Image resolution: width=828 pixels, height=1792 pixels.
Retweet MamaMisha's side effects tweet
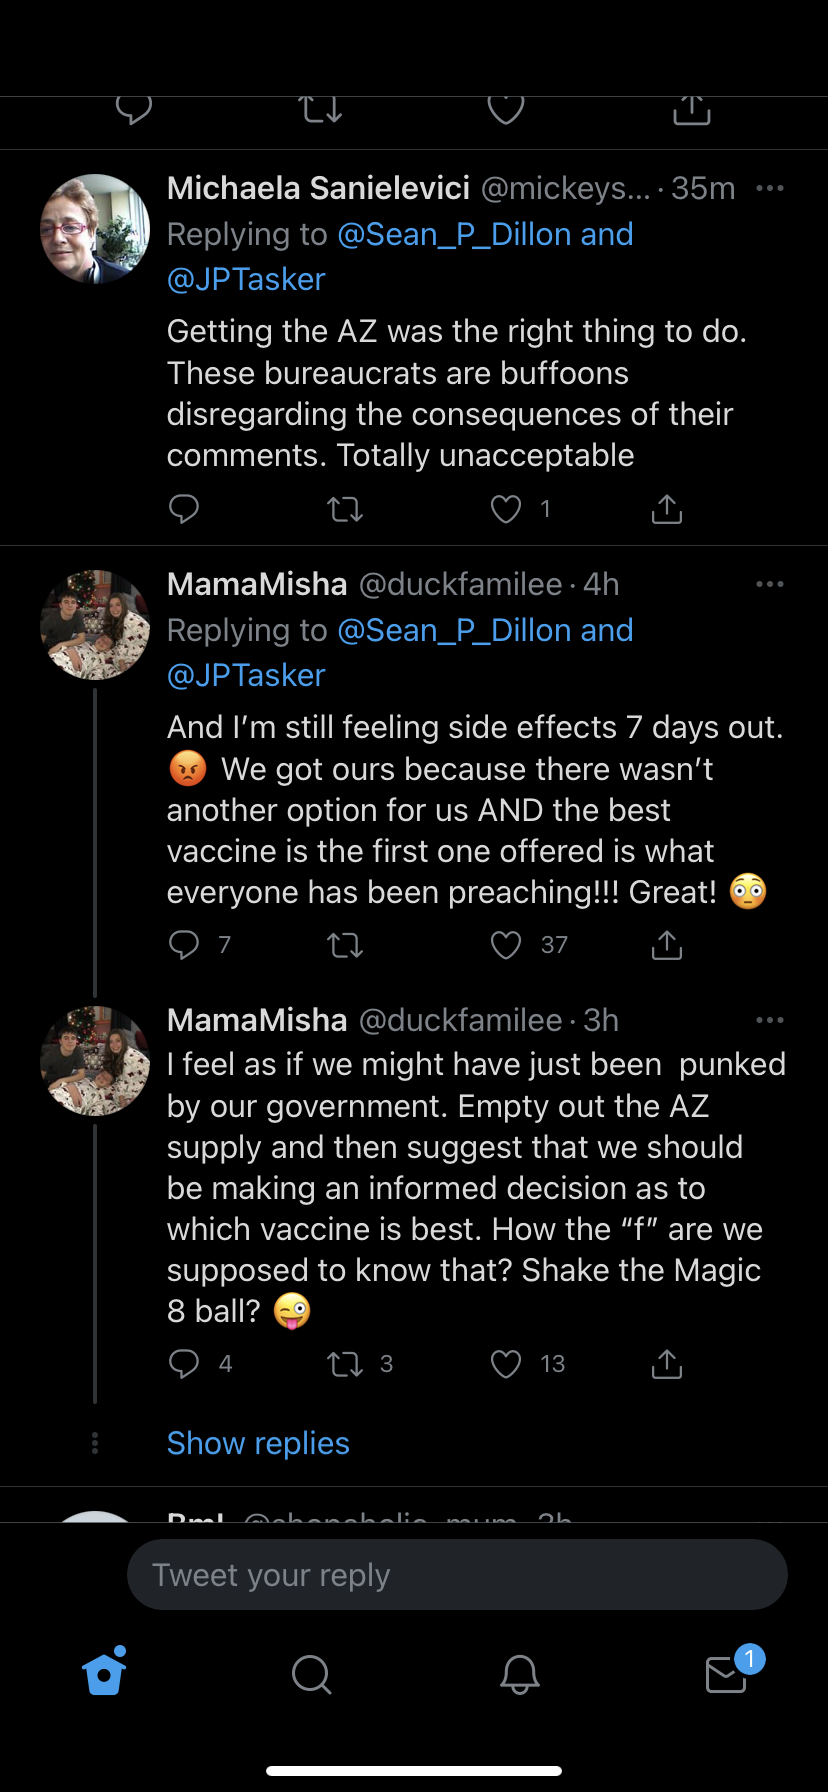click(x=345, y=945)
